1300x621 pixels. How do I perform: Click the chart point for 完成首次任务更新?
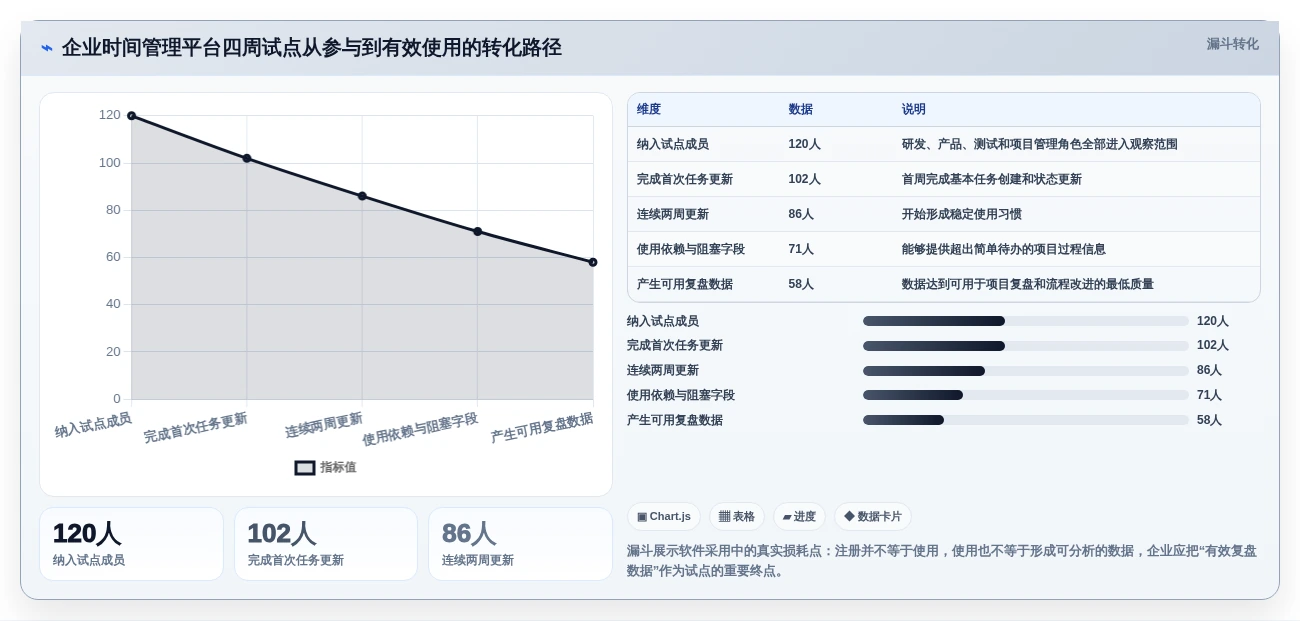click(x=247, y=158)
